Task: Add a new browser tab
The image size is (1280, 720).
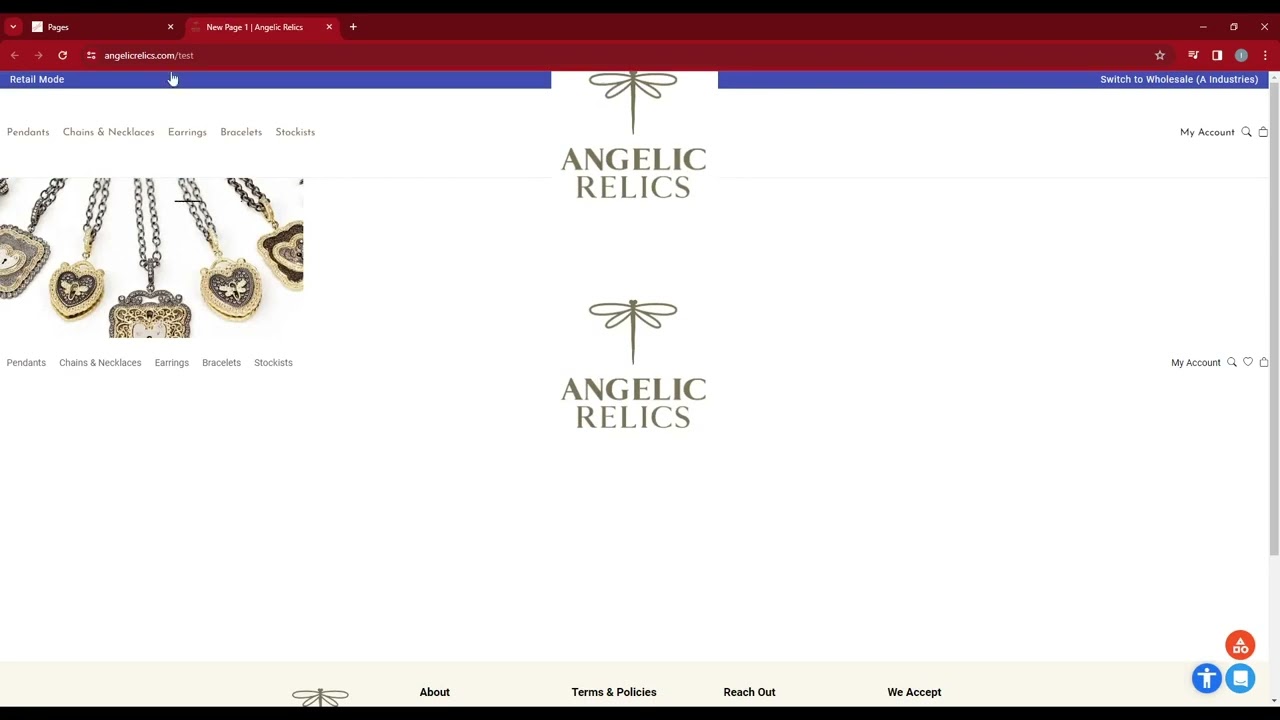Action: coord(353,27)
